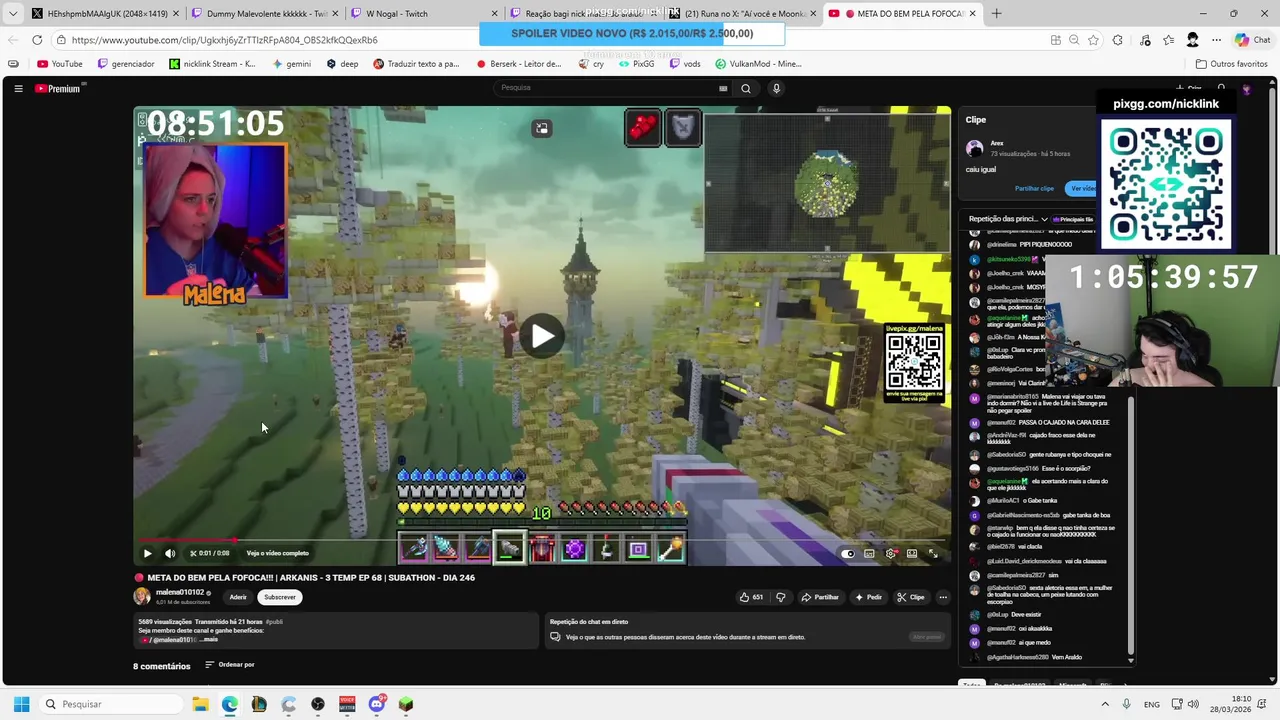Screen dimensions: 1280x720
Task: Play the clip with the center play button
Action: (x=541, y=336)
